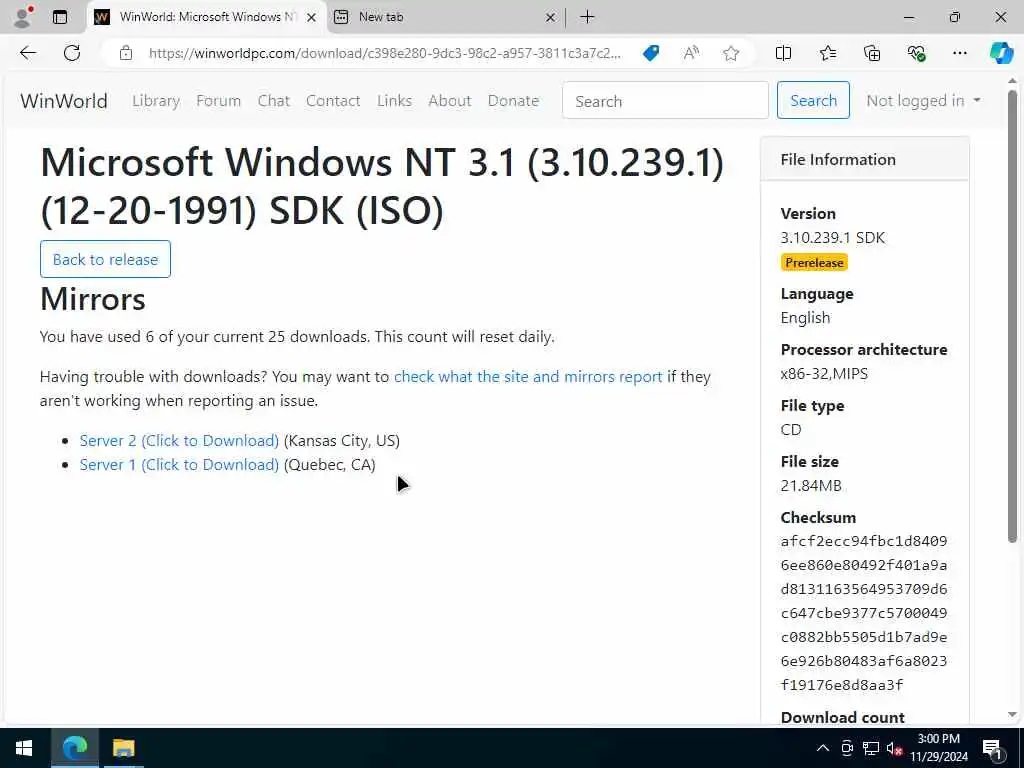1024x768 pixels.
Task: Open the Chat nav item
Action: coord(273,101)
